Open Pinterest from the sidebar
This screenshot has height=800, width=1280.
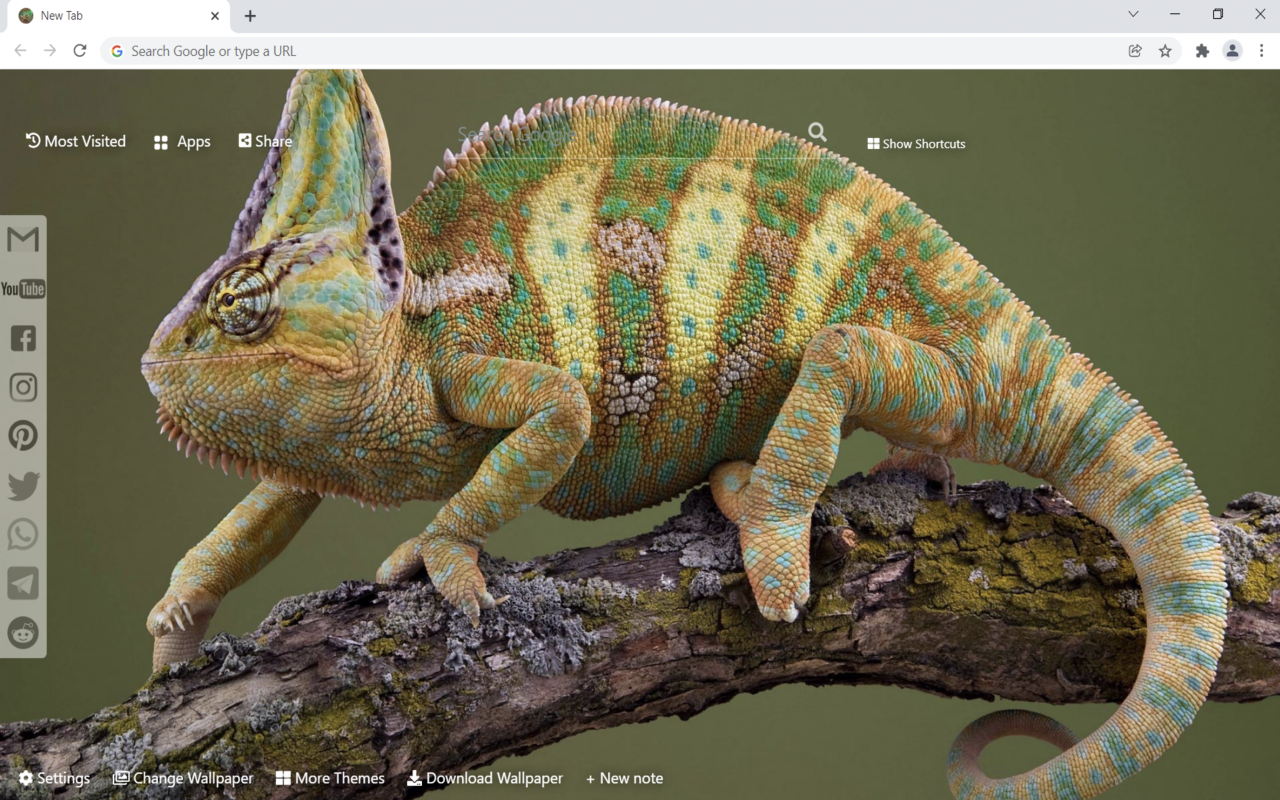click(23, 436)
